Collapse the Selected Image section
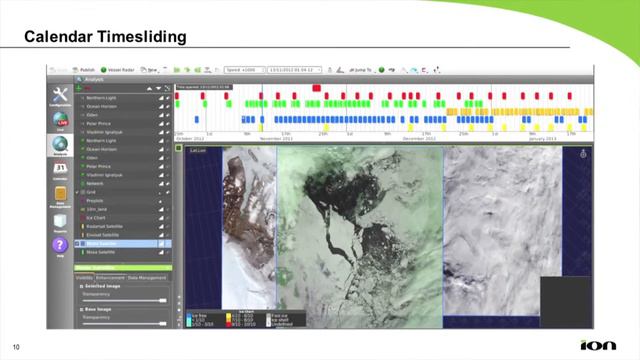Image resolution: width=640 pixels, height=360 pixels. pos(81,287)
